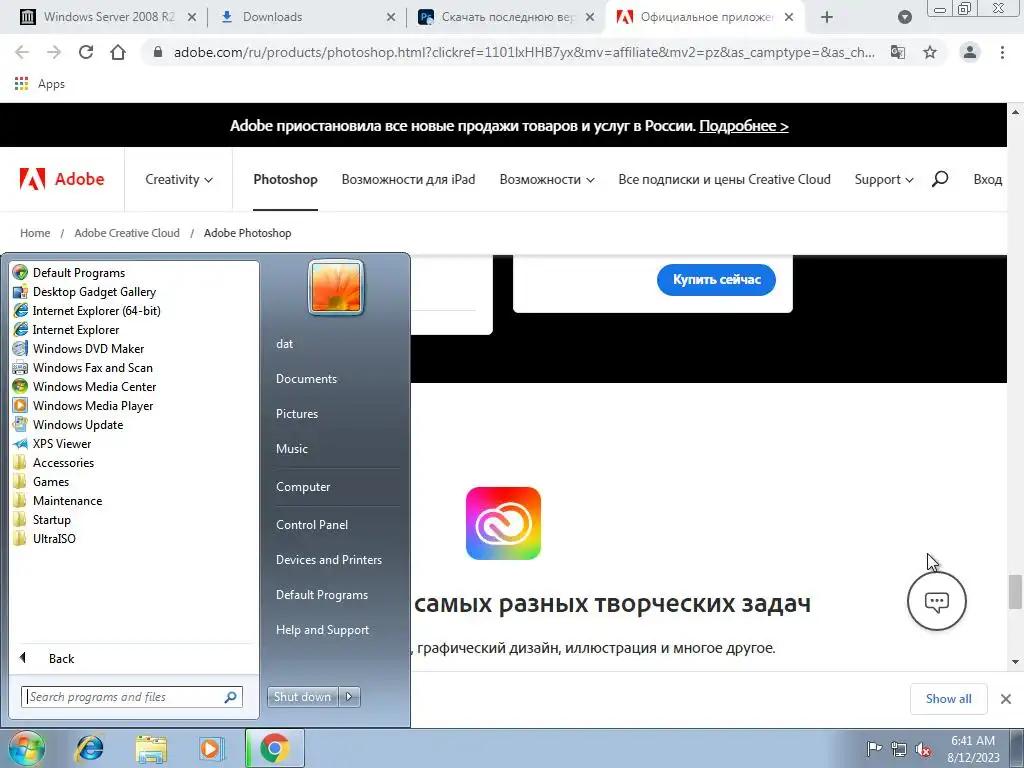1024x768 pixels.
Task: Expand the Games folder
Action: point(41,481)
